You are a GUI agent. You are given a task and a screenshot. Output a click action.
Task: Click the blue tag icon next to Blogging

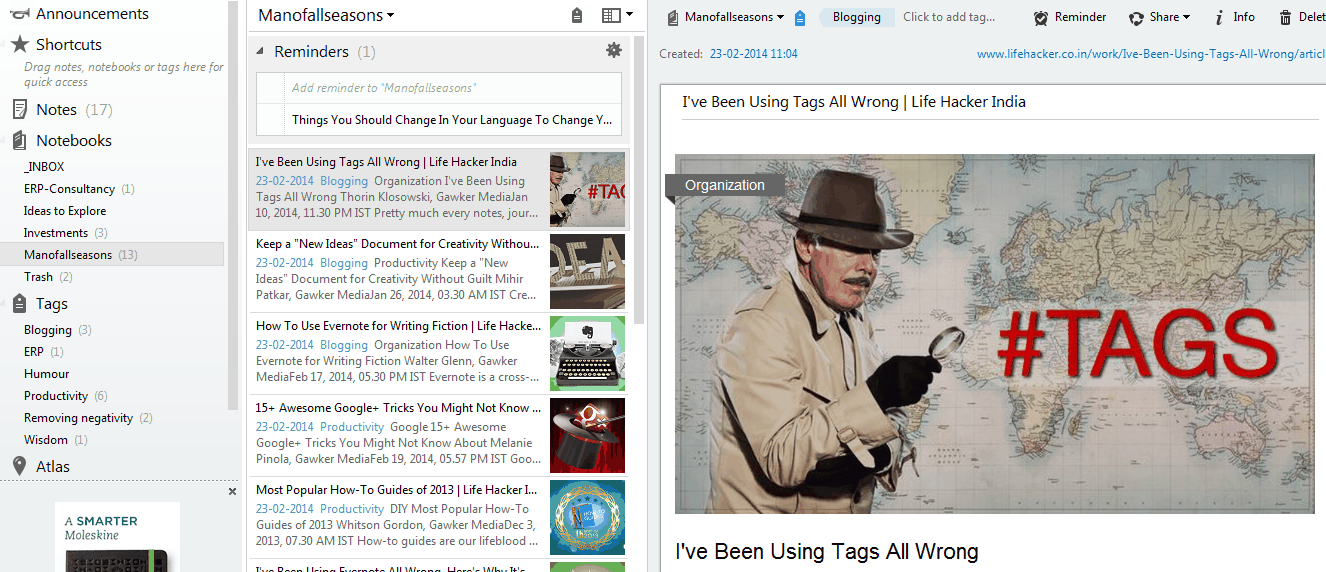799,17
